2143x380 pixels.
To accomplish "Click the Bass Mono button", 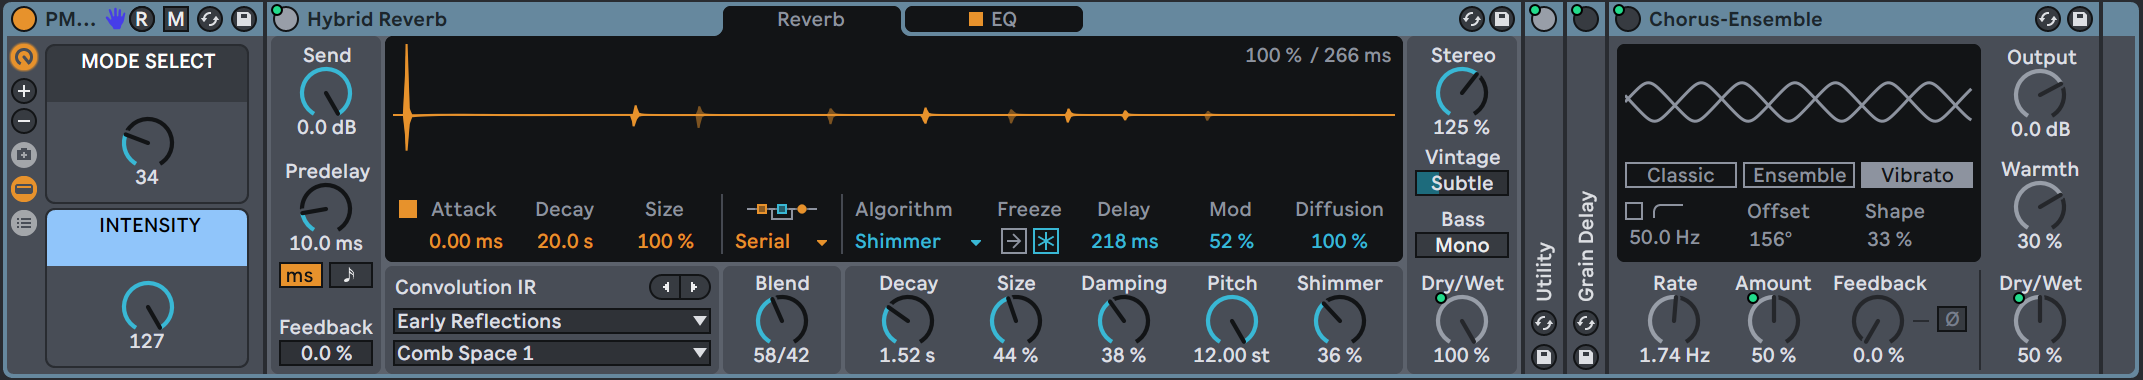I will [1462, 245].
